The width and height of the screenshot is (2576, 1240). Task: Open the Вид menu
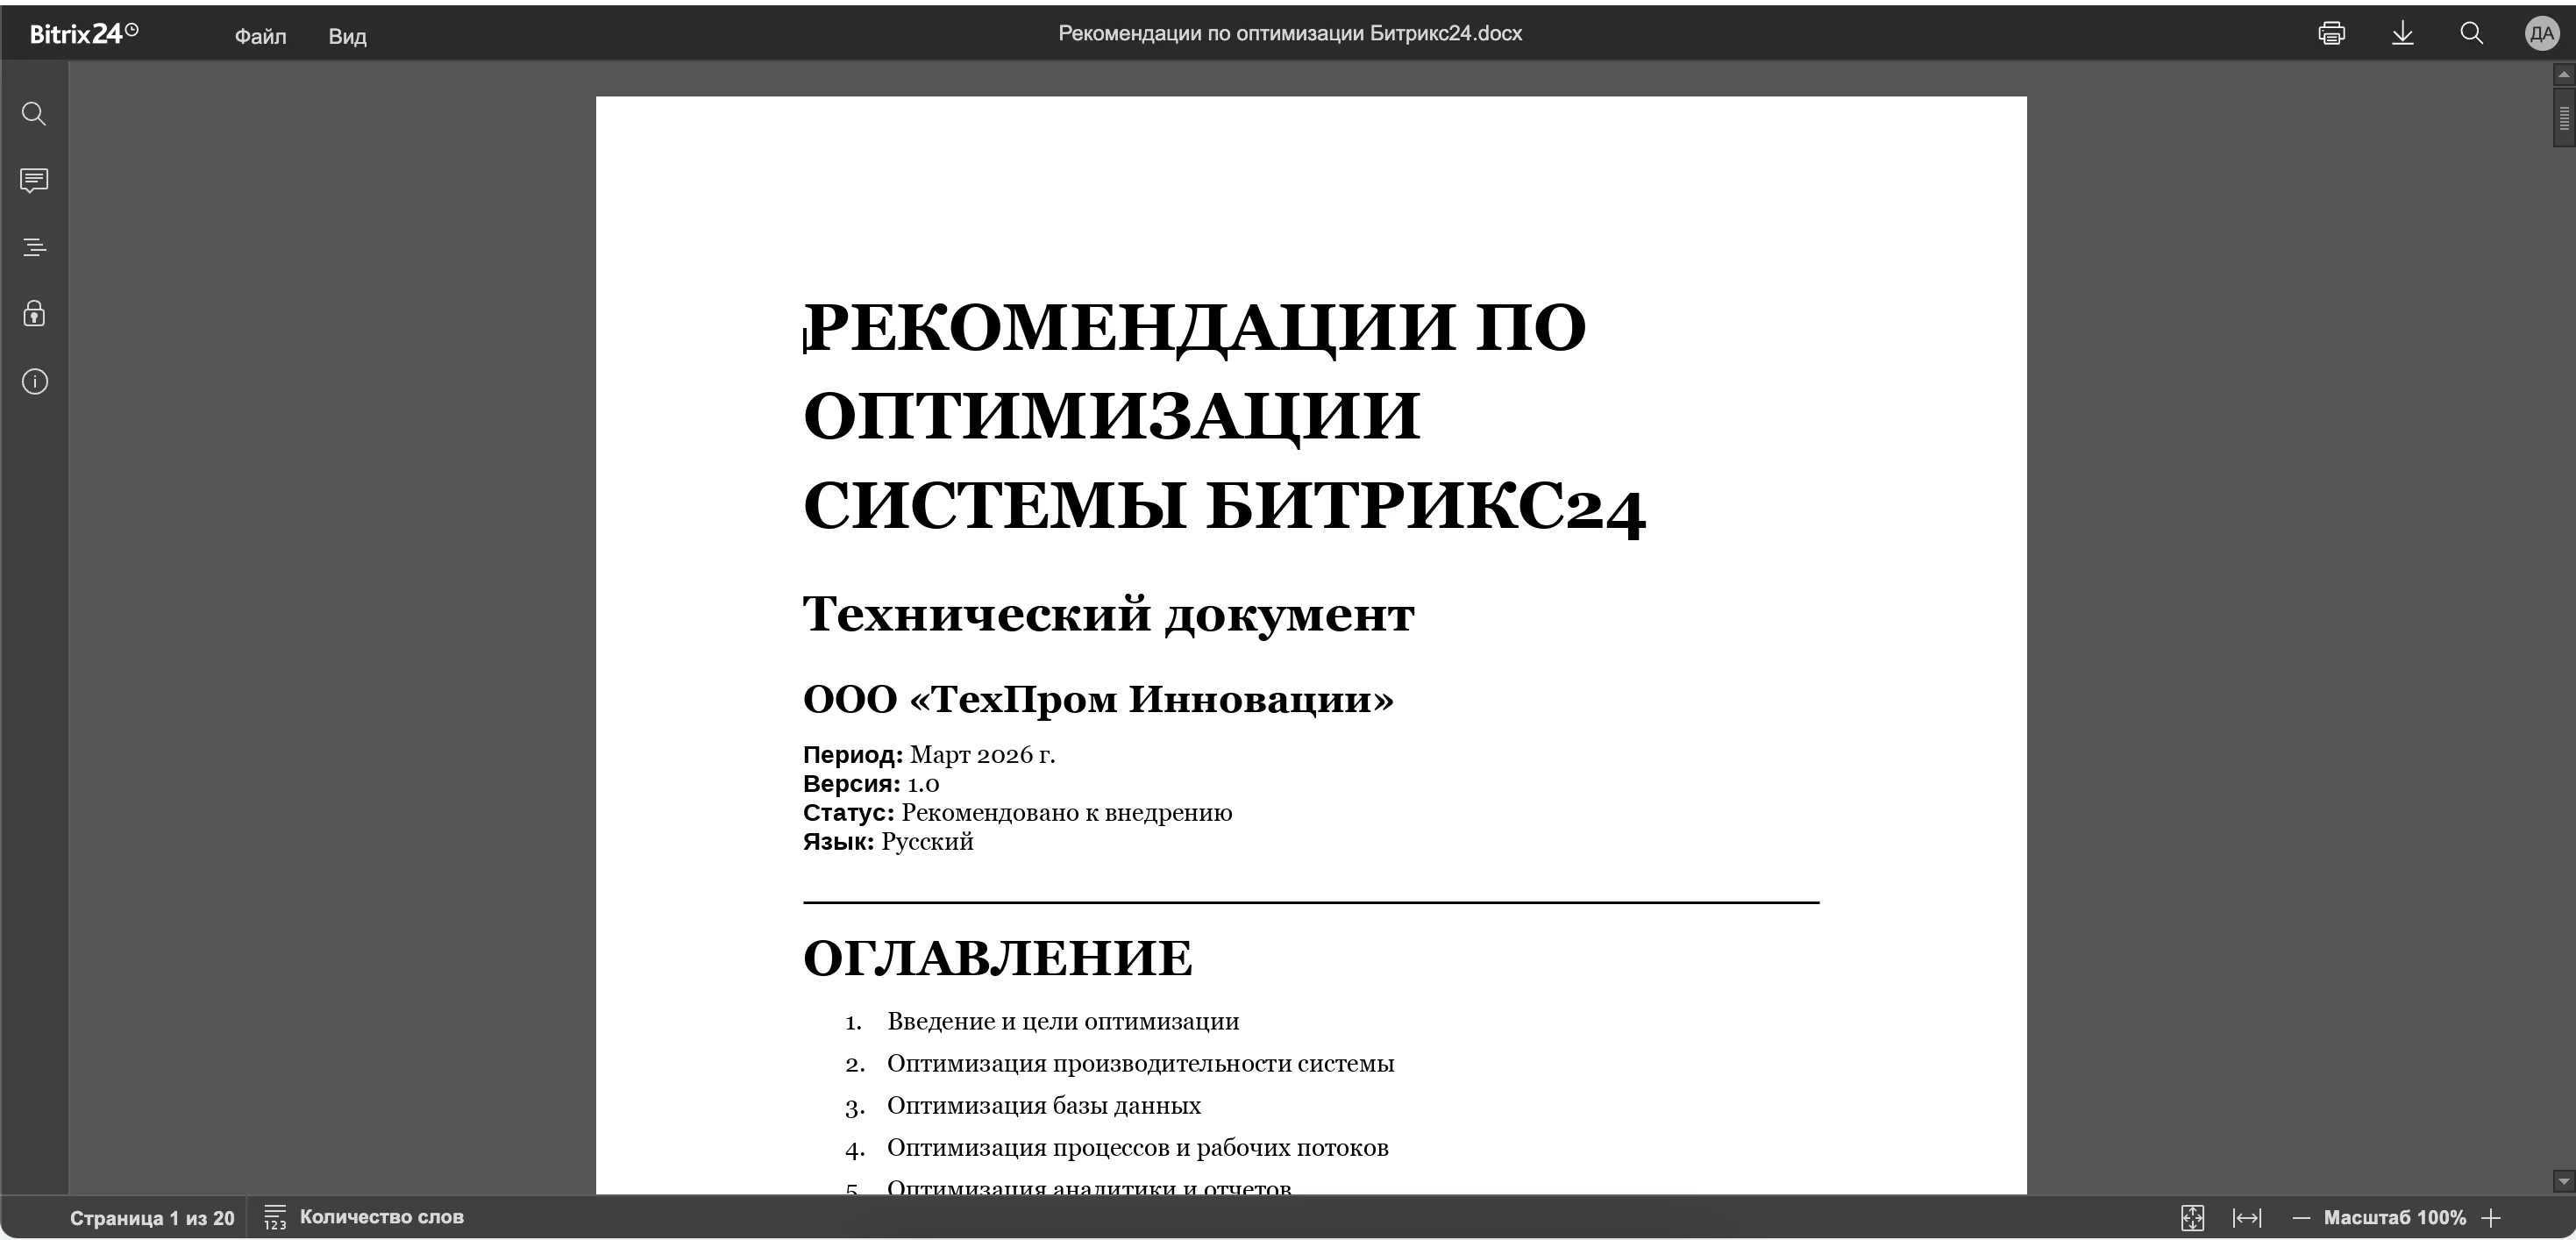[347, 36]
